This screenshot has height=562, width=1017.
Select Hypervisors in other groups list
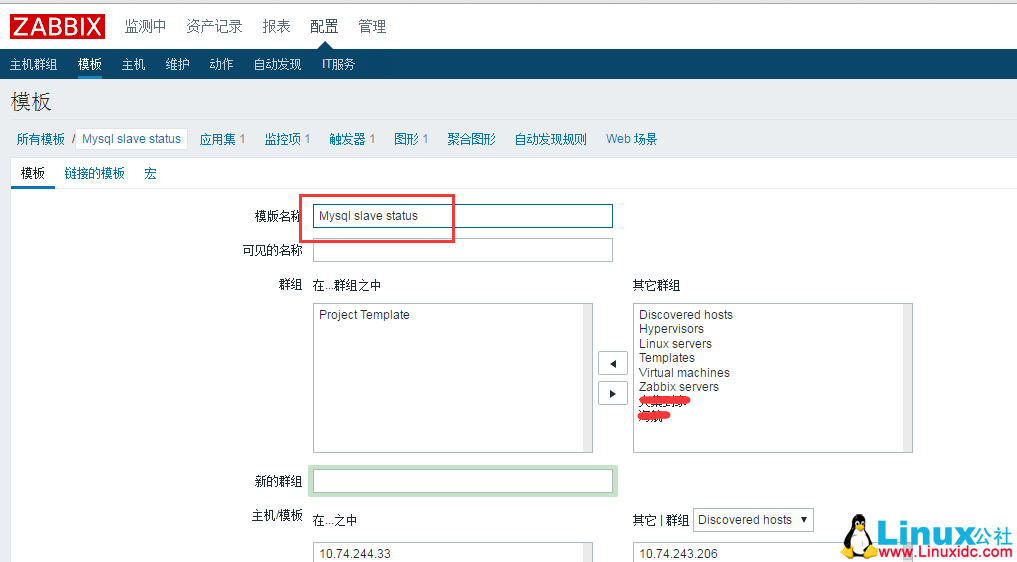(671, 329)
